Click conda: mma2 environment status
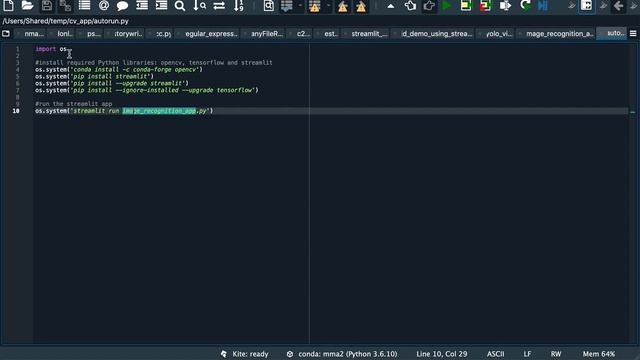Viewport: 640px width, 360px height. tap(342, 354)
